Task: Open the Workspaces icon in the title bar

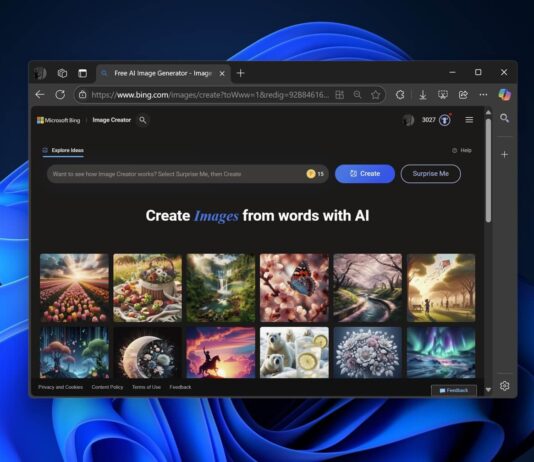Action: pyautogui.click(x=62, y=73)
